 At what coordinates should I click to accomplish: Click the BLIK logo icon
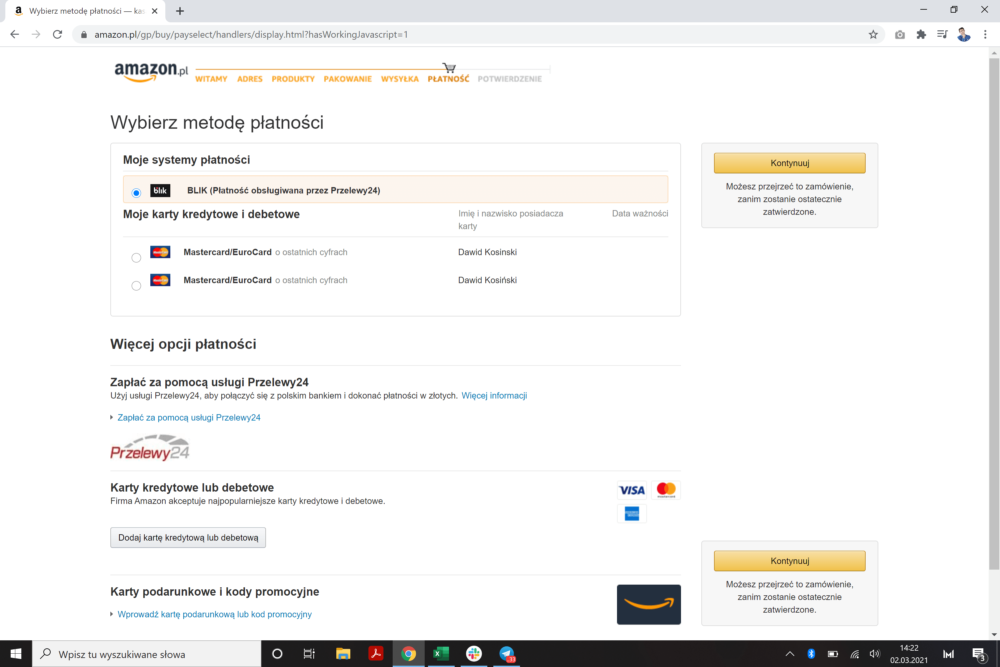pyautogui.click(x=160, y=190)
